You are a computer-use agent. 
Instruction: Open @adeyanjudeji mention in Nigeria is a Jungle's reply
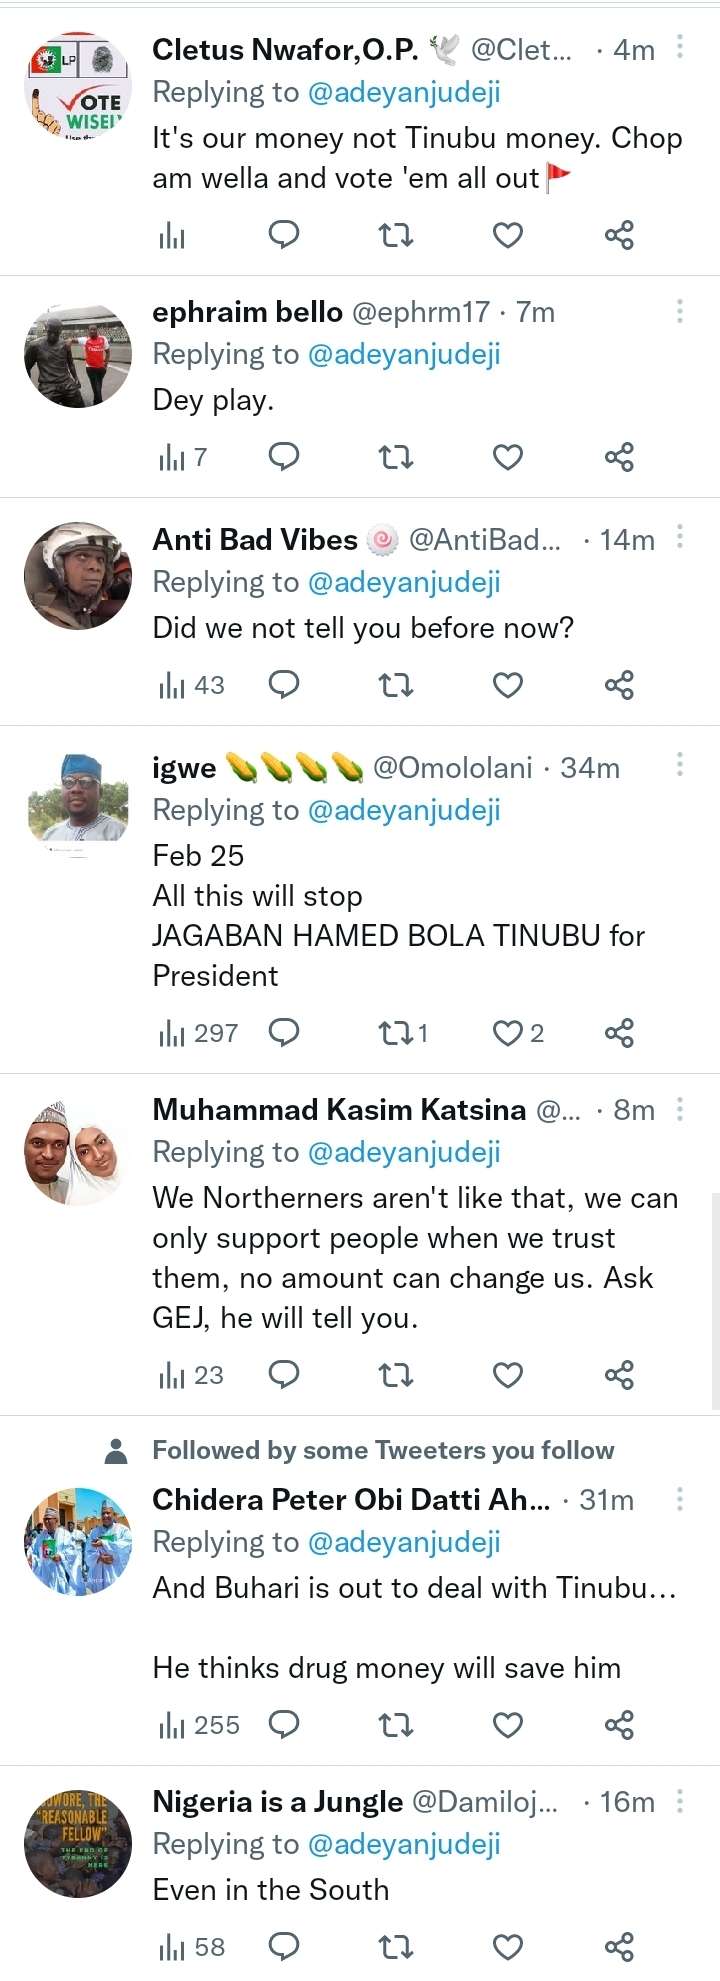tap(404, 1844)
